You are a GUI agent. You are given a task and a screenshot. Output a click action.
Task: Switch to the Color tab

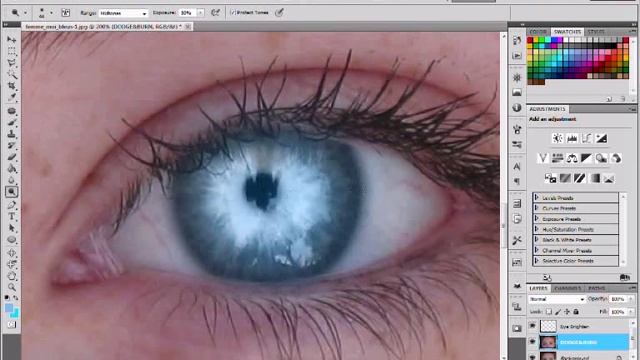click(x=538, y=31)
